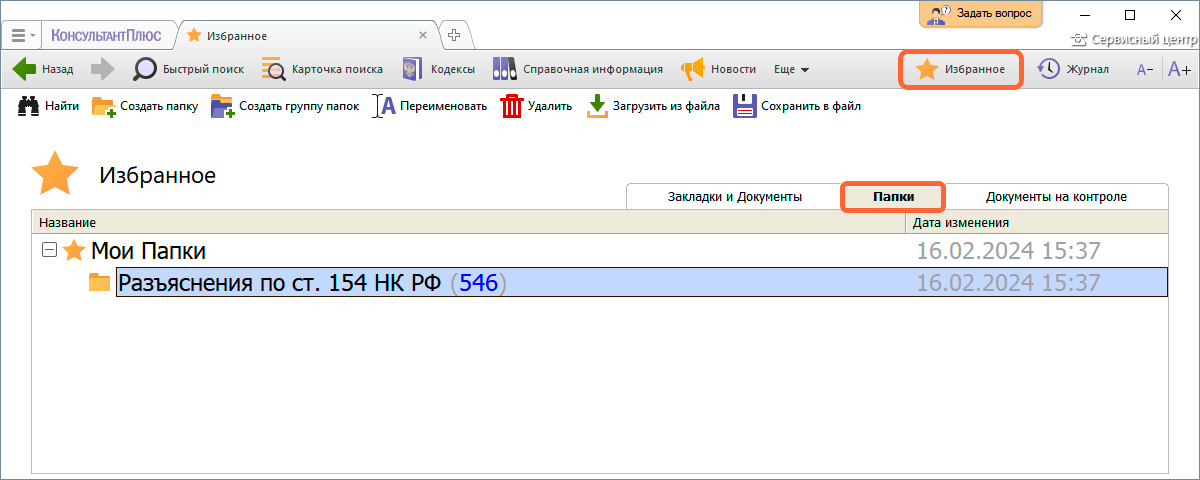This screenshot has height=480, width=1200.
Task: Click Сохранить в файл
Action: (x=797, y=105)
